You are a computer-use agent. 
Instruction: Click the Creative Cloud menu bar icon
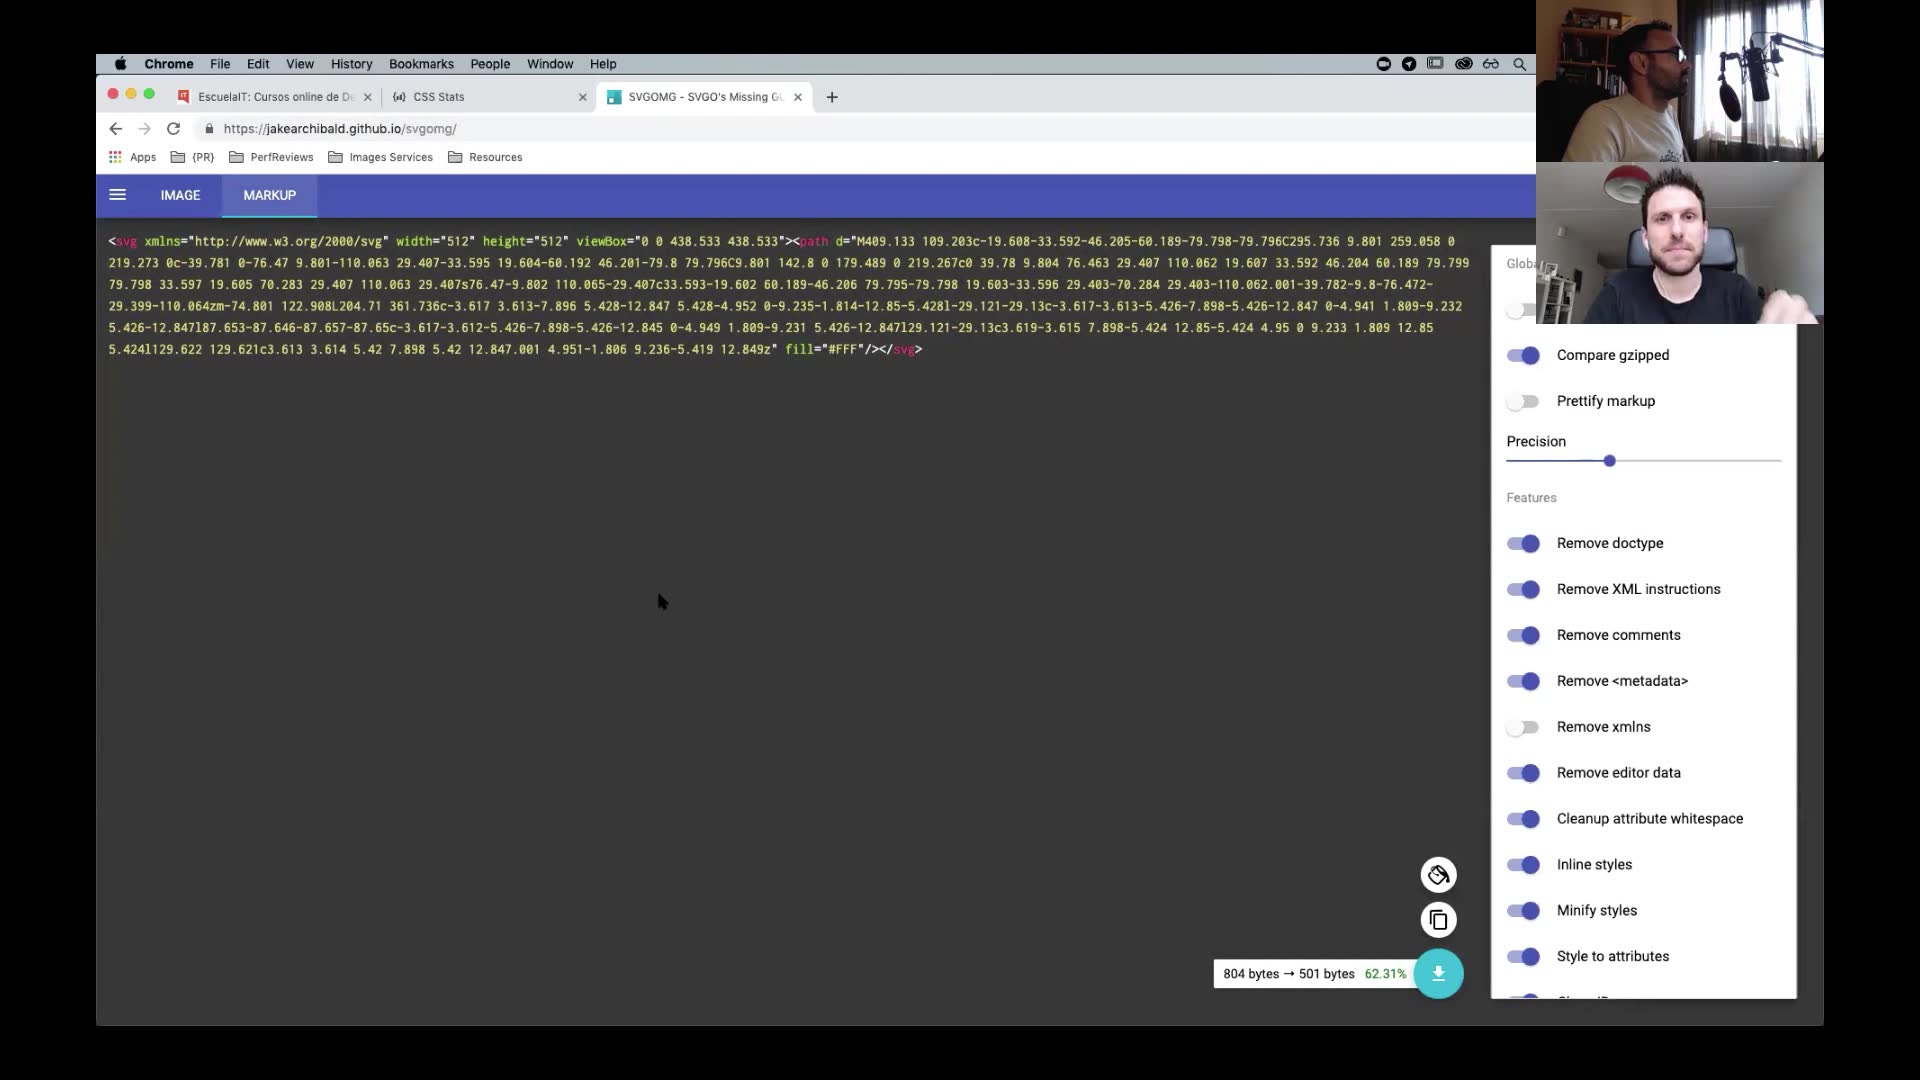click(x=1463, y=64)
